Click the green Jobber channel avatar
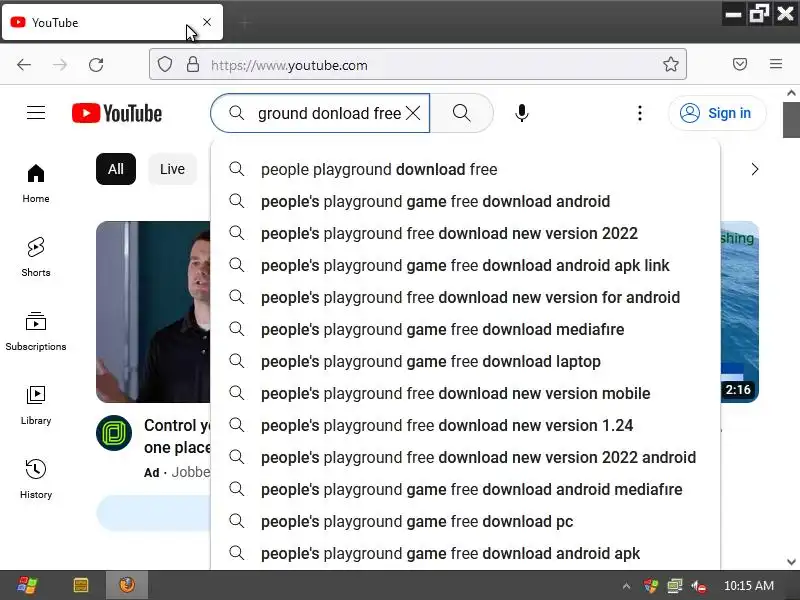800x600 pixels. [x=114, y=433]
